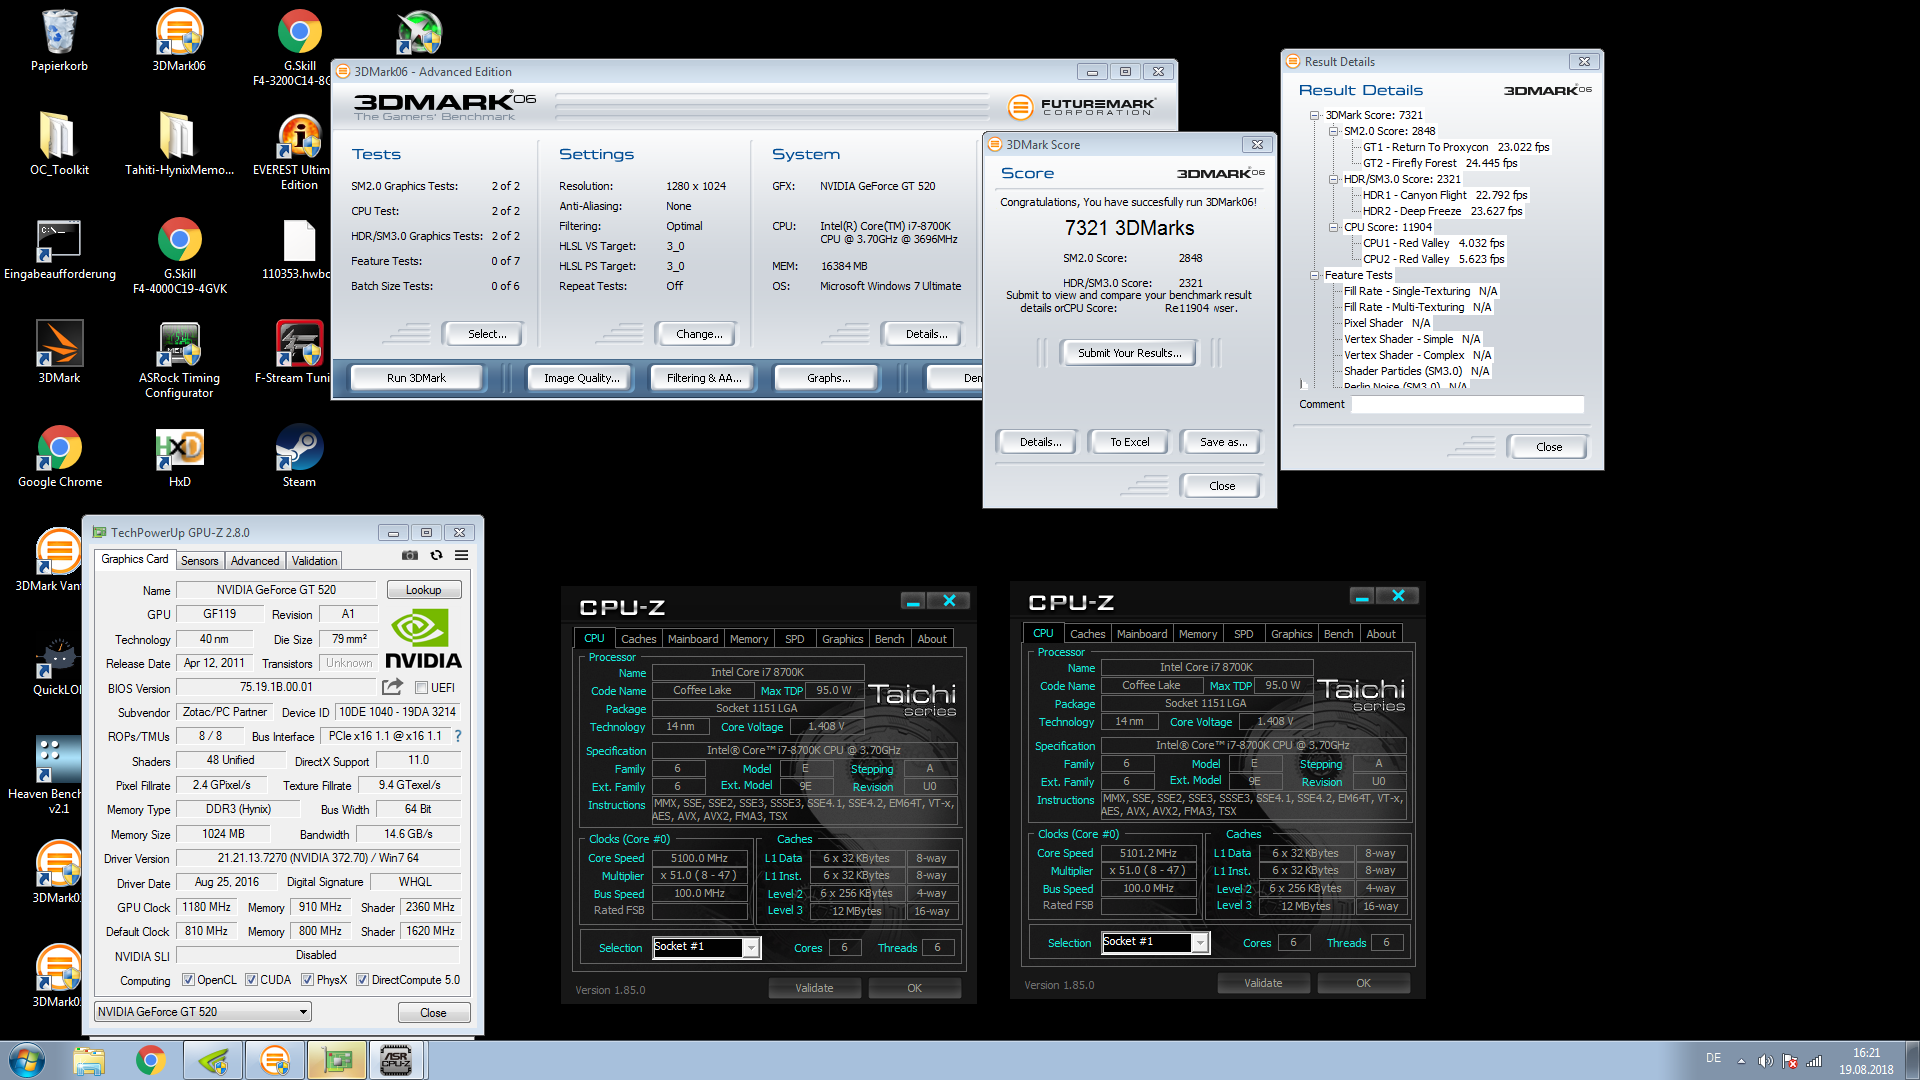Select the OC_Toolkit folder icon
Image resolution: width=1920 pixels, height=1080 pixels.
tap(59, 144)
